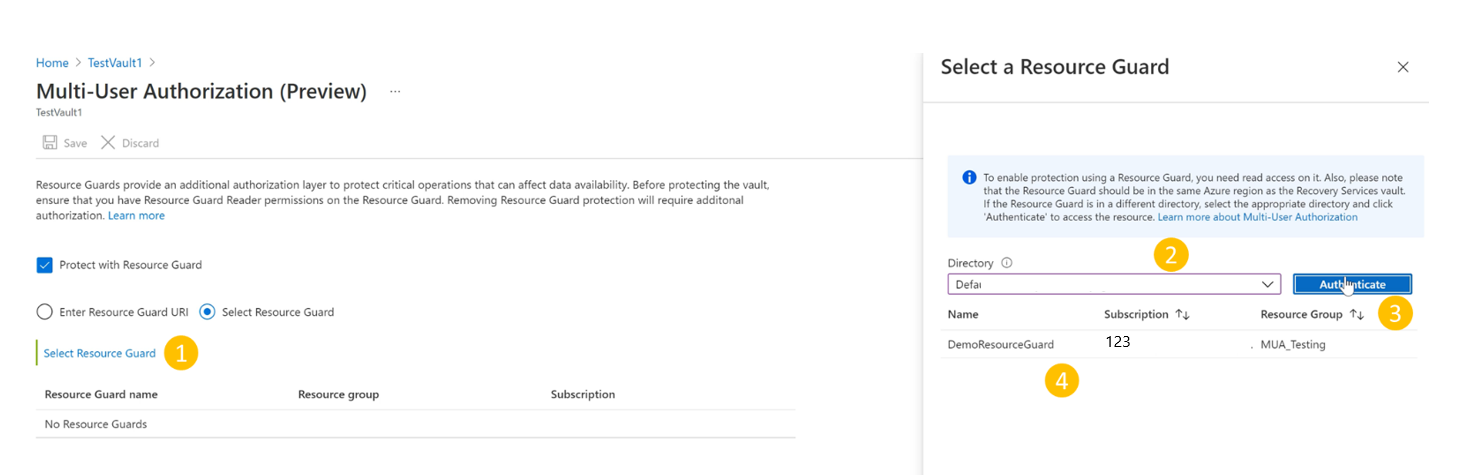This screenshot has height=475, width=1460.
Task: Close the Select a Resource Guard panel
Action: tap(1403, 67)
